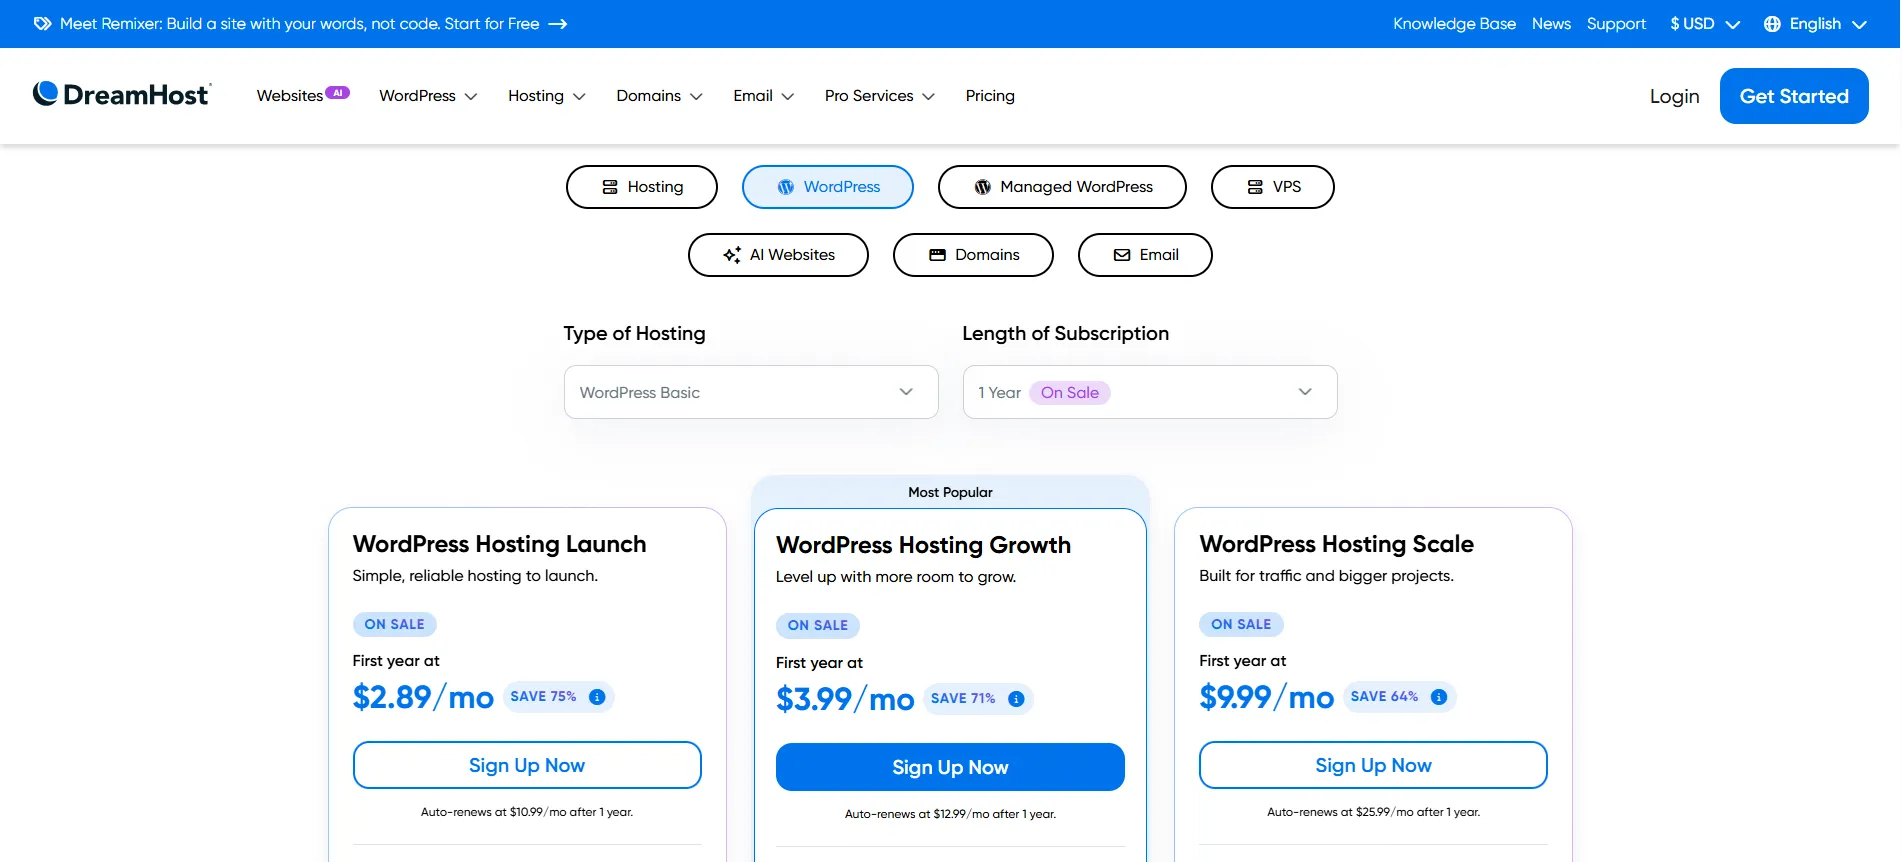The height and width of the screenshot is (862, 1902).
Task: Click the Auto-renews at $25.99/mo text
Action: [x=1373, y=812]
